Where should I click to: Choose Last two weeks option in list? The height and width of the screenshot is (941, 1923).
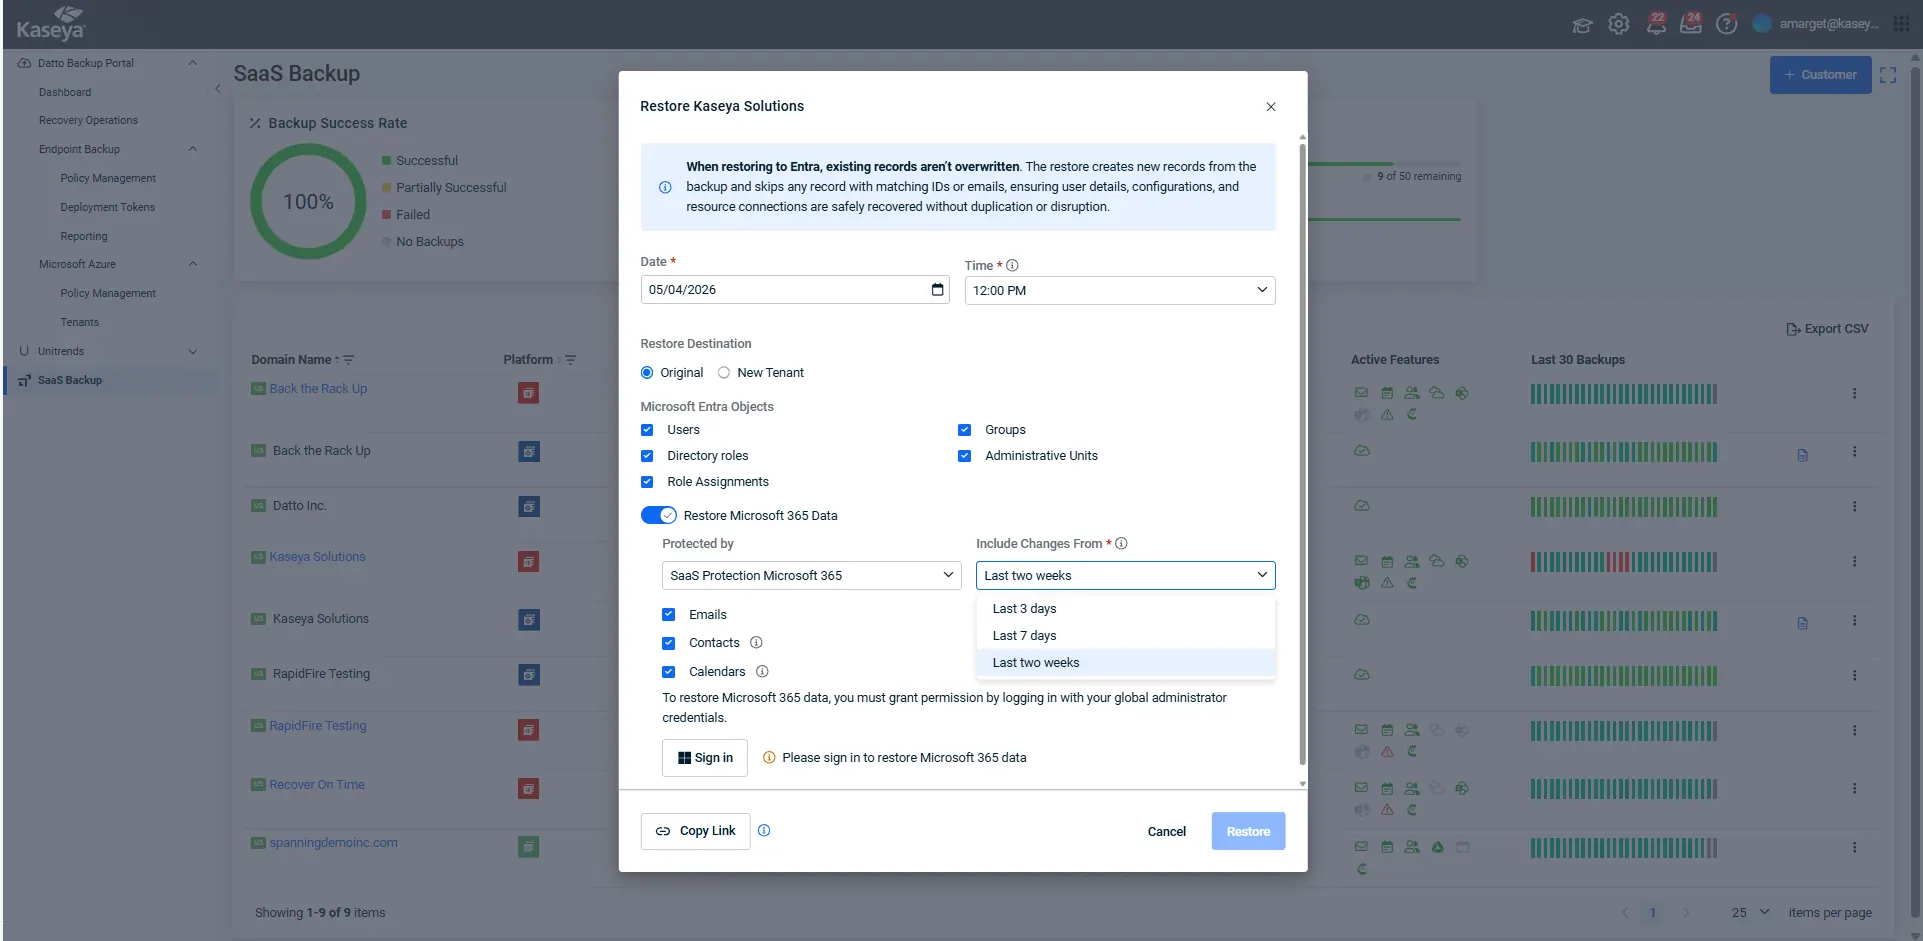click(x=1126, y=663)
